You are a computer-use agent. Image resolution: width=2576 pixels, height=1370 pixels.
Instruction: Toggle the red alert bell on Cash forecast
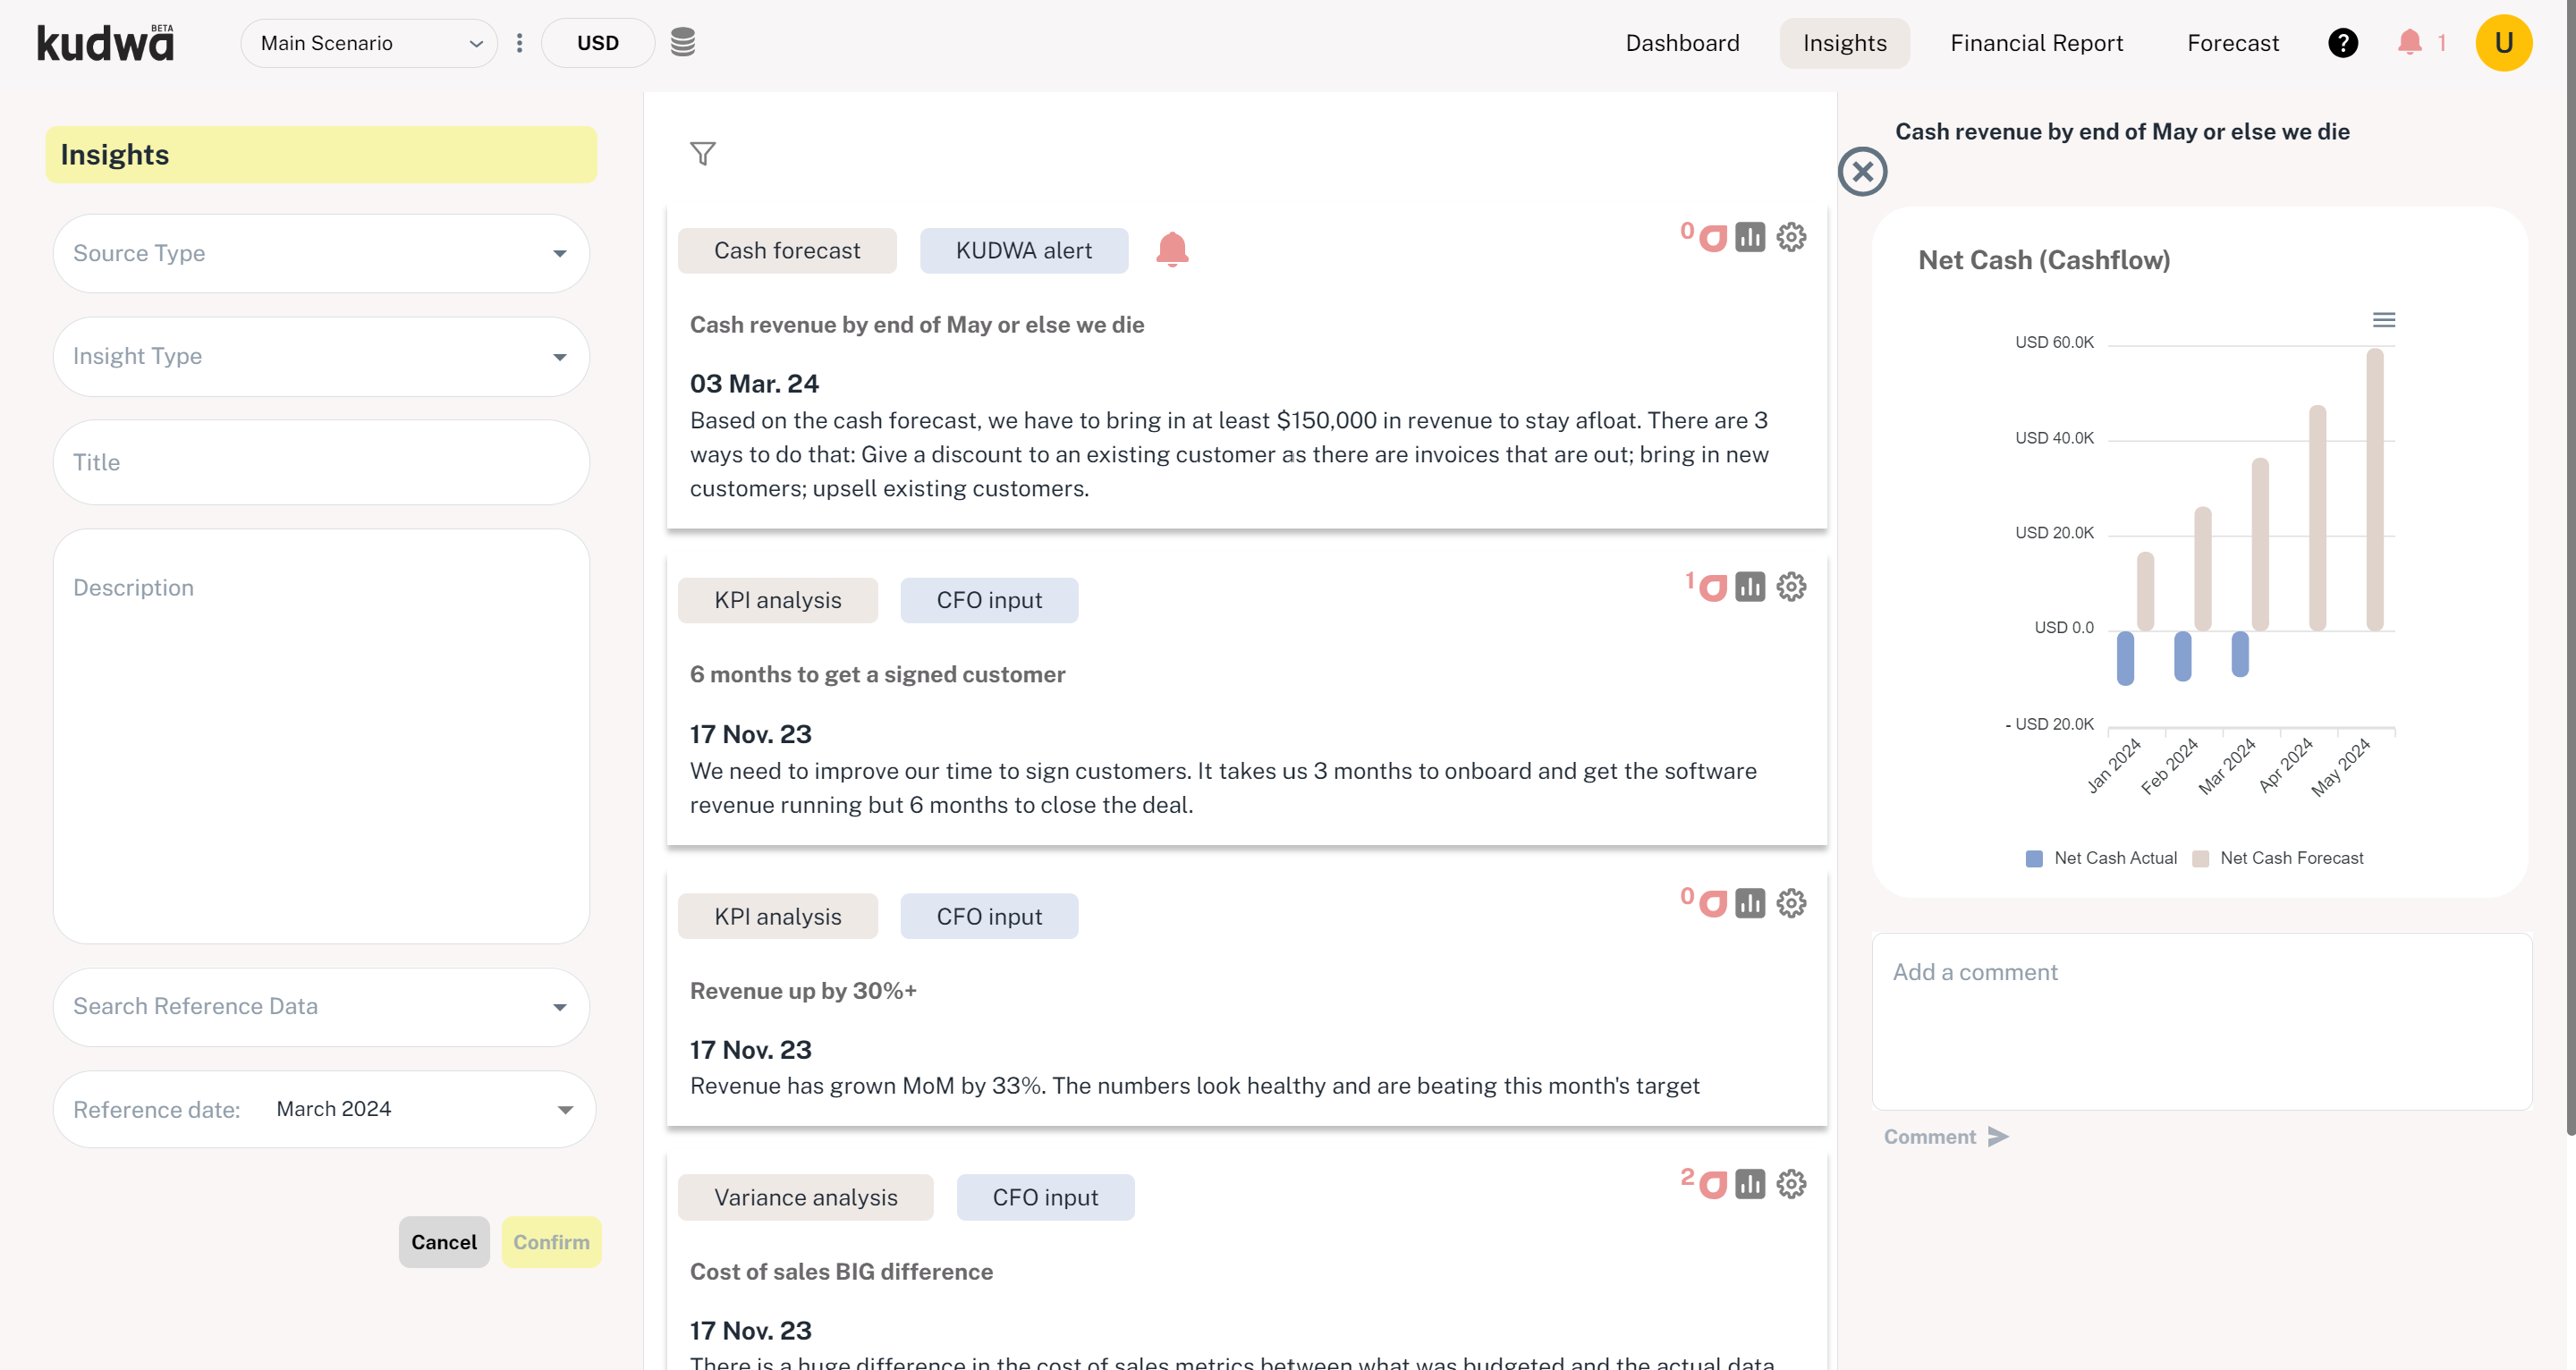tap(1171, 249)
